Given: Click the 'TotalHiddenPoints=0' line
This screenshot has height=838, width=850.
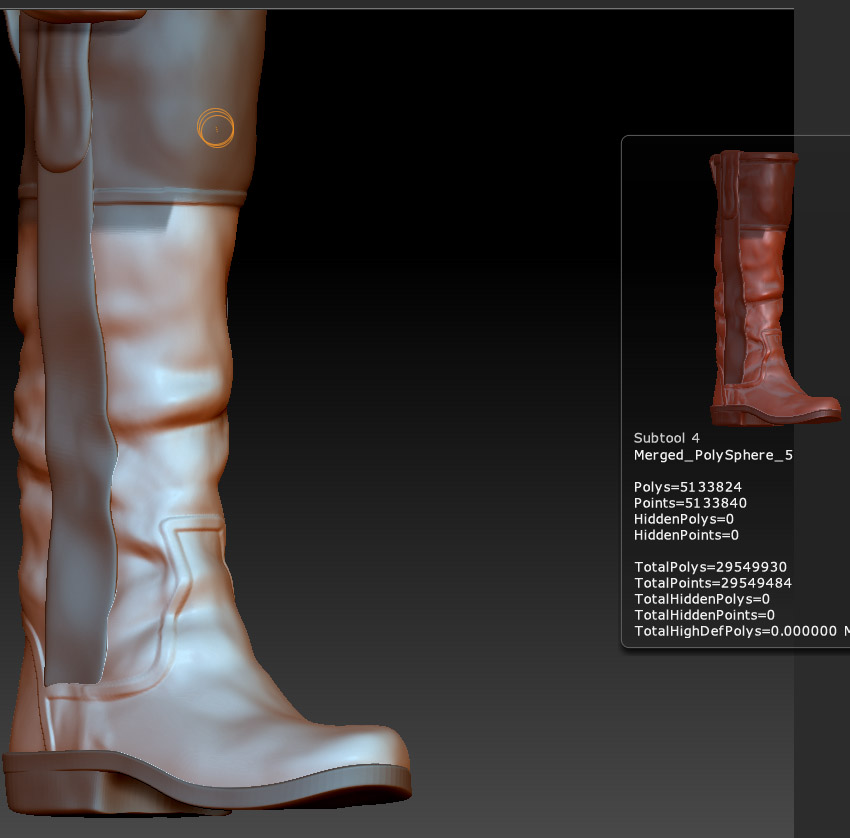Looking at the screenshot, I should pos(704,615).
